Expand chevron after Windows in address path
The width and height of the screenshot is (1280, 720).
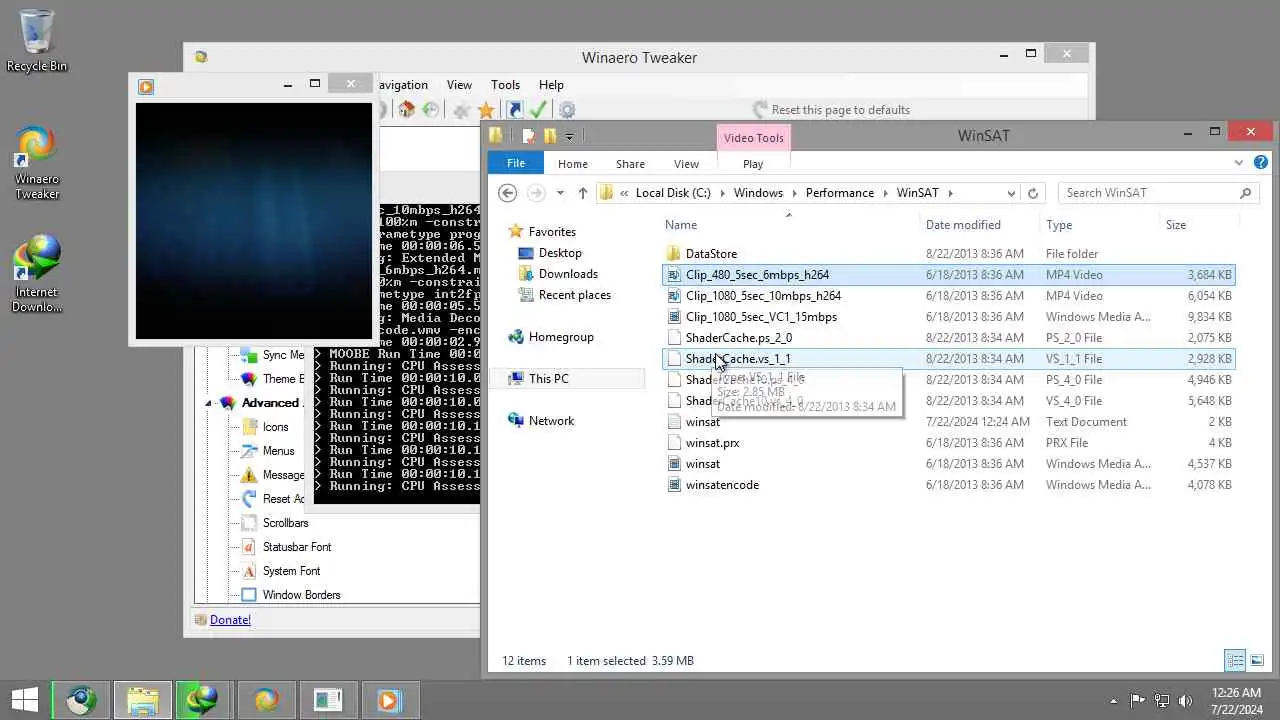794,193
